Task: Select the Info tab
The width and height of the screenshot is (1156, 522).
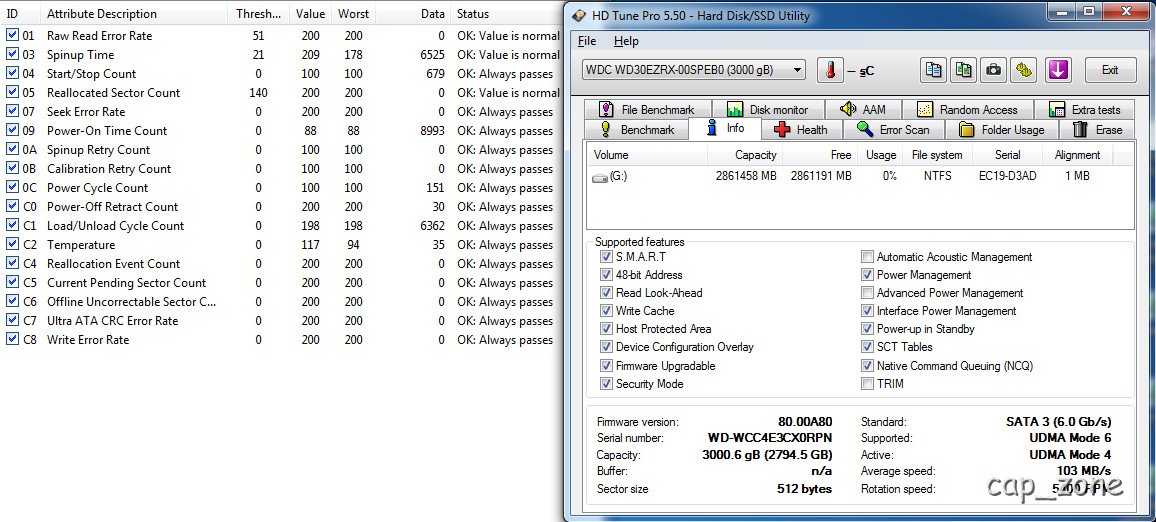Action: tap(725, 128)
